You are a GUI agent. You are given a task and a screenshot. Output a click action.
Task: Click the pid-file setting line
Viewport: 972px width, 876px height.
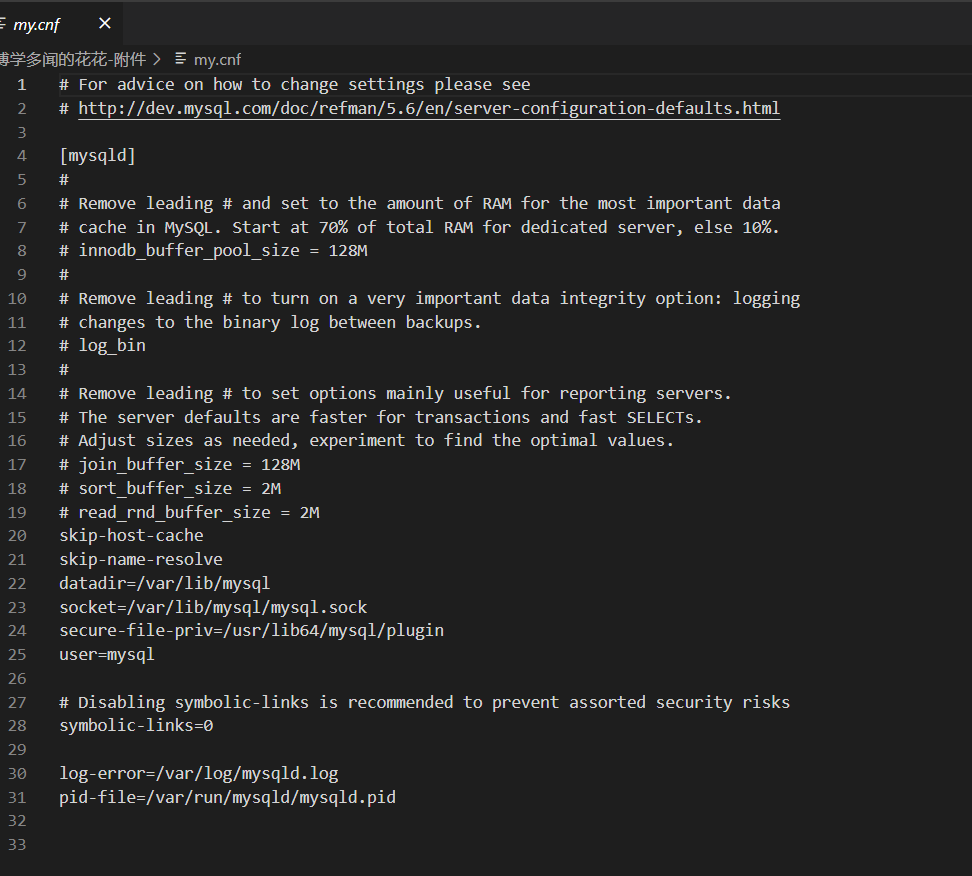tap(227, 797)
